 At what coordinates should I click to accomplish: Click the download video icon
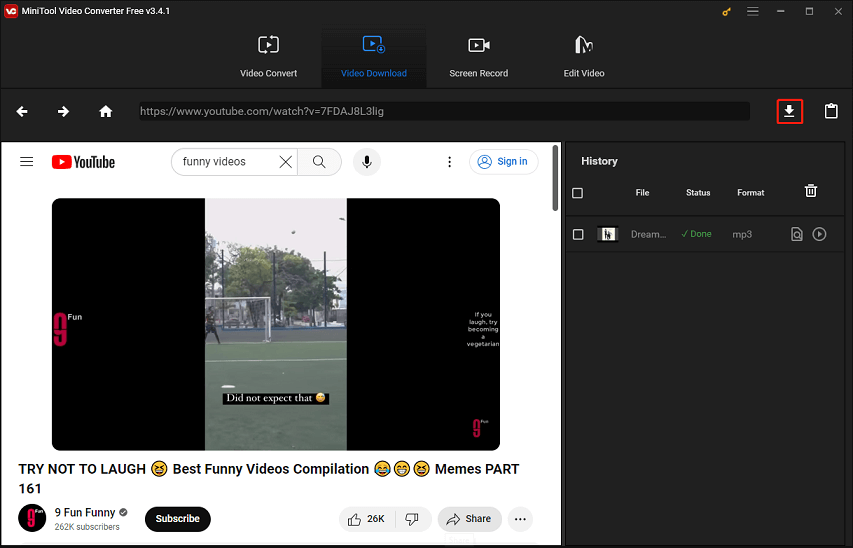tap(789, 112)
